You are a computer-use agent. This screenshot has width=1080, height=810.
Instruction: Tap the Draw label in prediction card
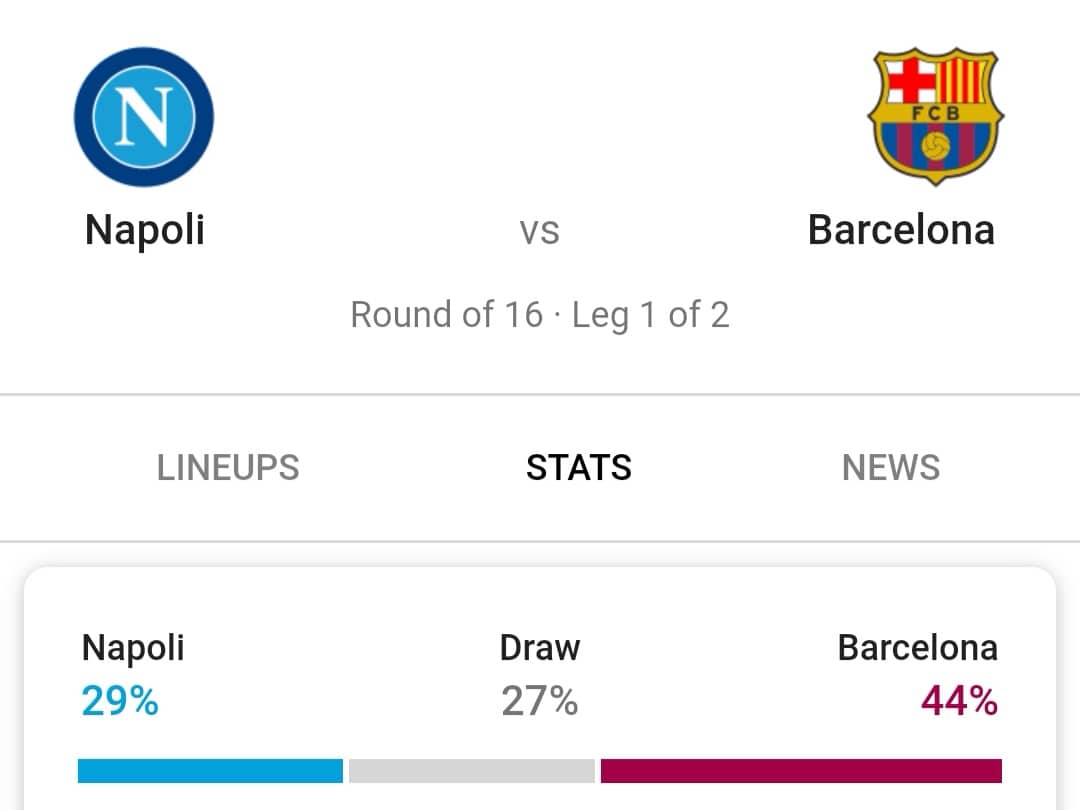(x=540, y=648)
